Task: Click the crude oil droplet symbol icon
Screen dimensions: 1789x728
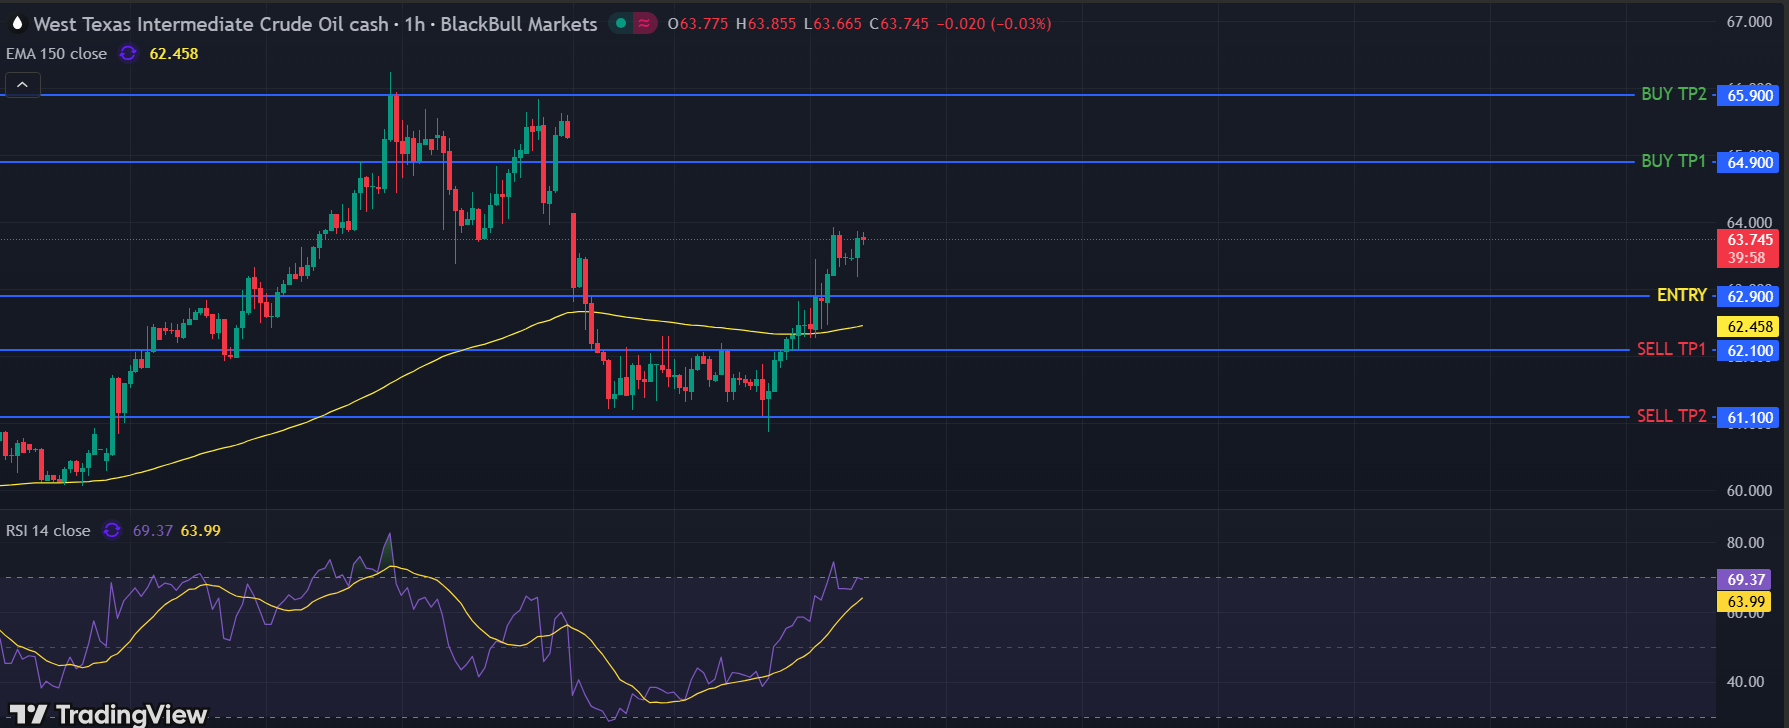Action: [x=16, y=24]
